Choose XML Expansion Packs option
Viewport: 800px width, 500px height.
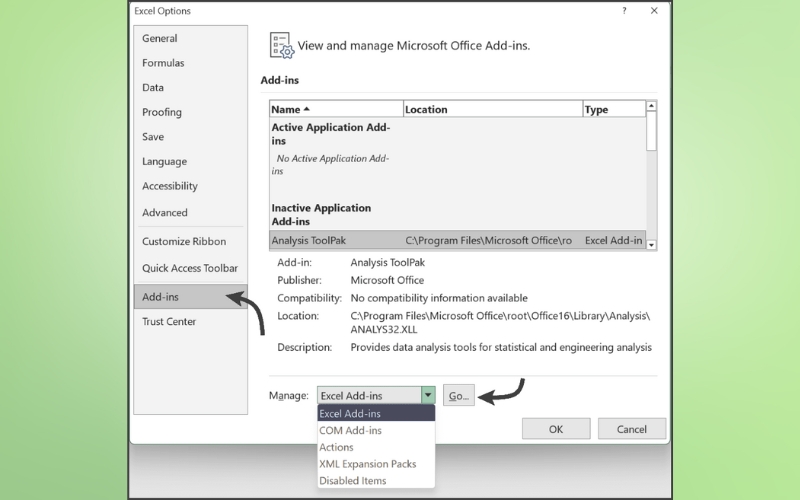click(376, 464)
